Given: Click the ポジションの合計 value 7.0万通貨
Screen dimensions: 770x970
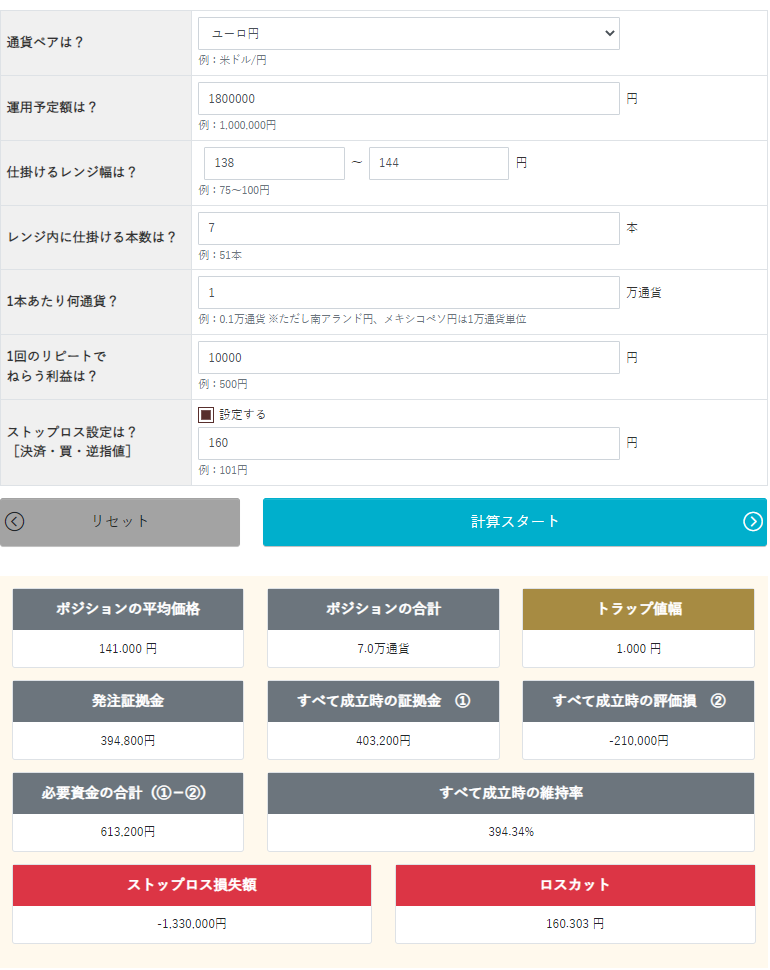Looking at the screenshot, I should click(383, 648).
